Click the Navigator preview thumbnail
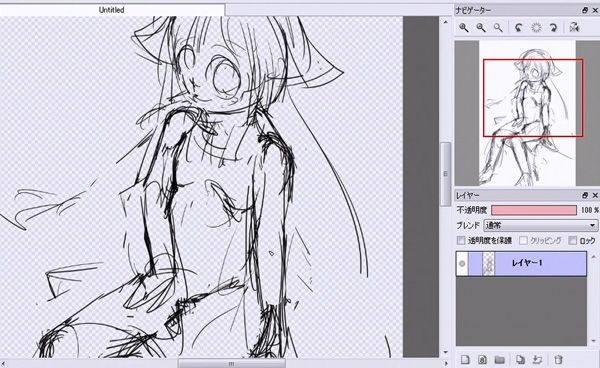The image size is (600, 368). coord(527,113)
